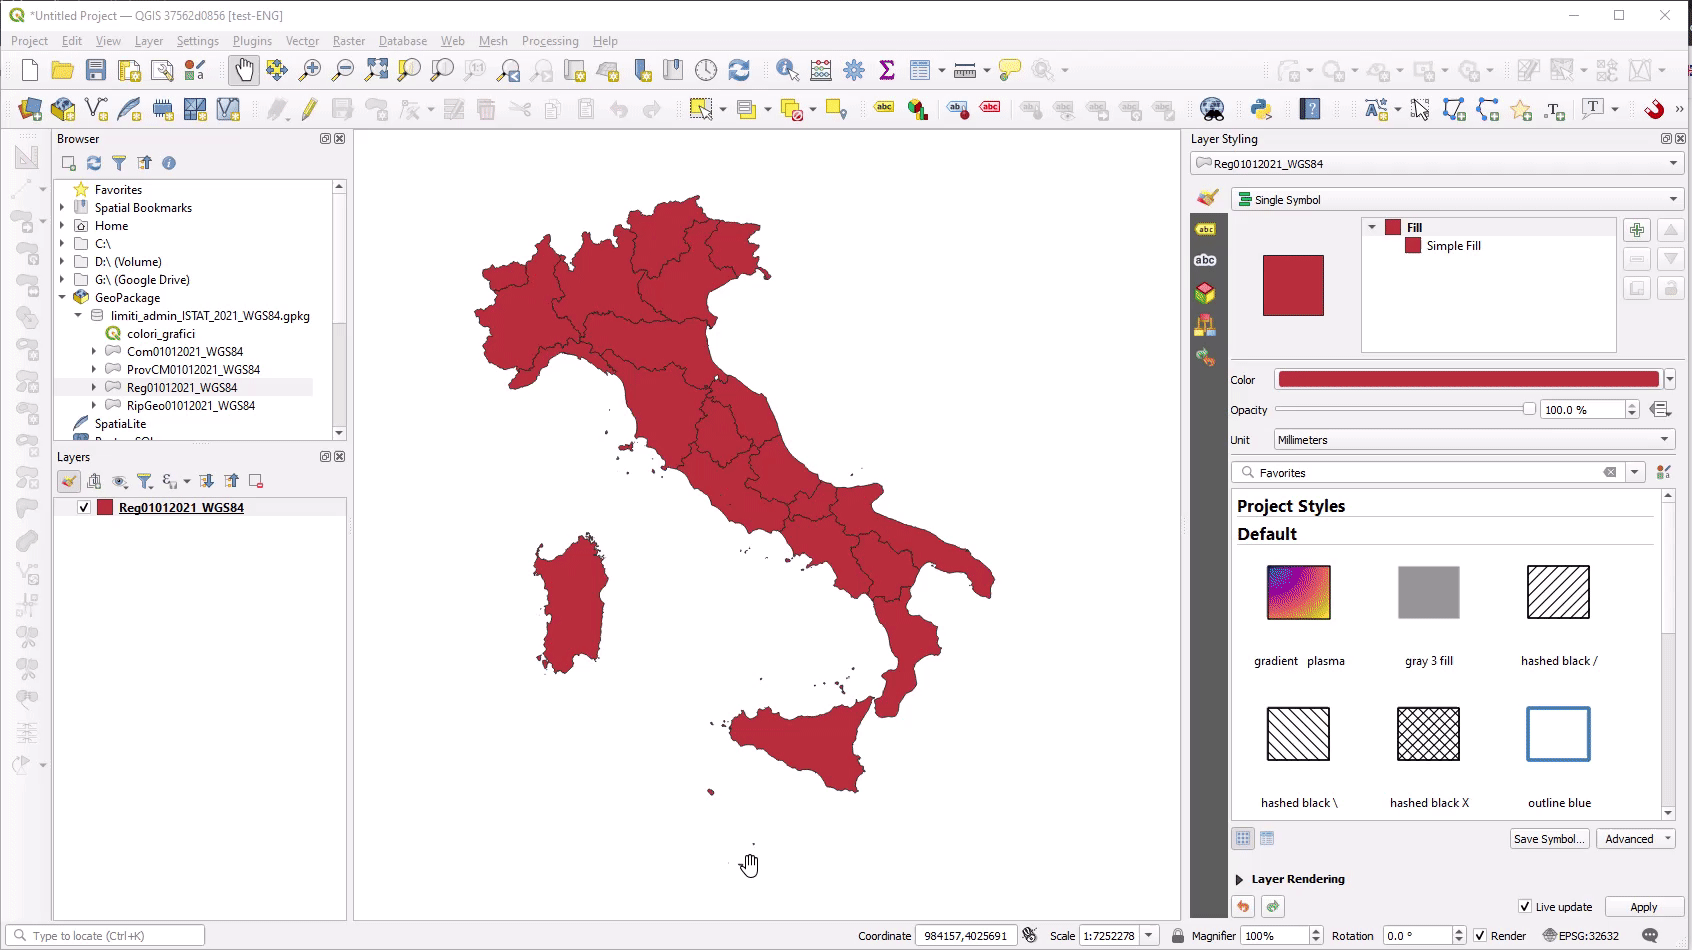Open the Single Symbol renderer dropdown

tap(1456, 200)
